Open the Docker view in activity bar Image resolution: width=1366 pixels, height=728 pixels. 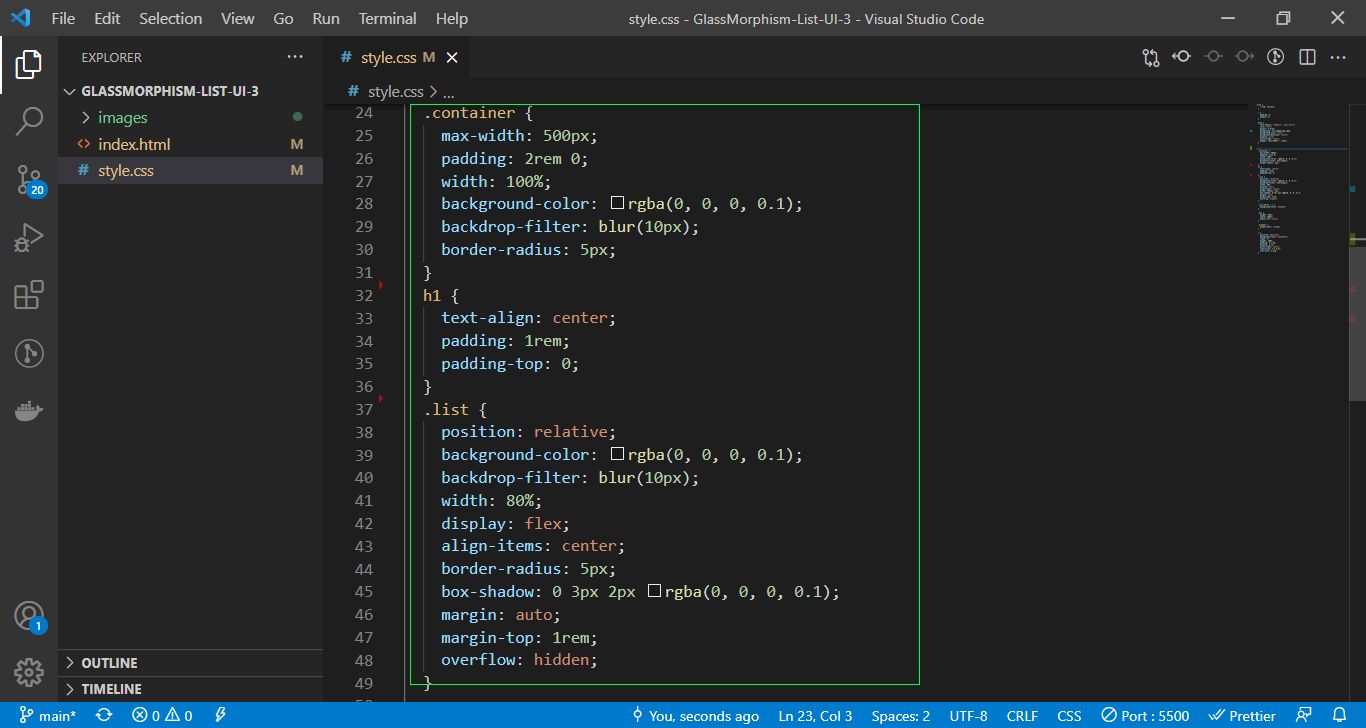coord(29,411)
